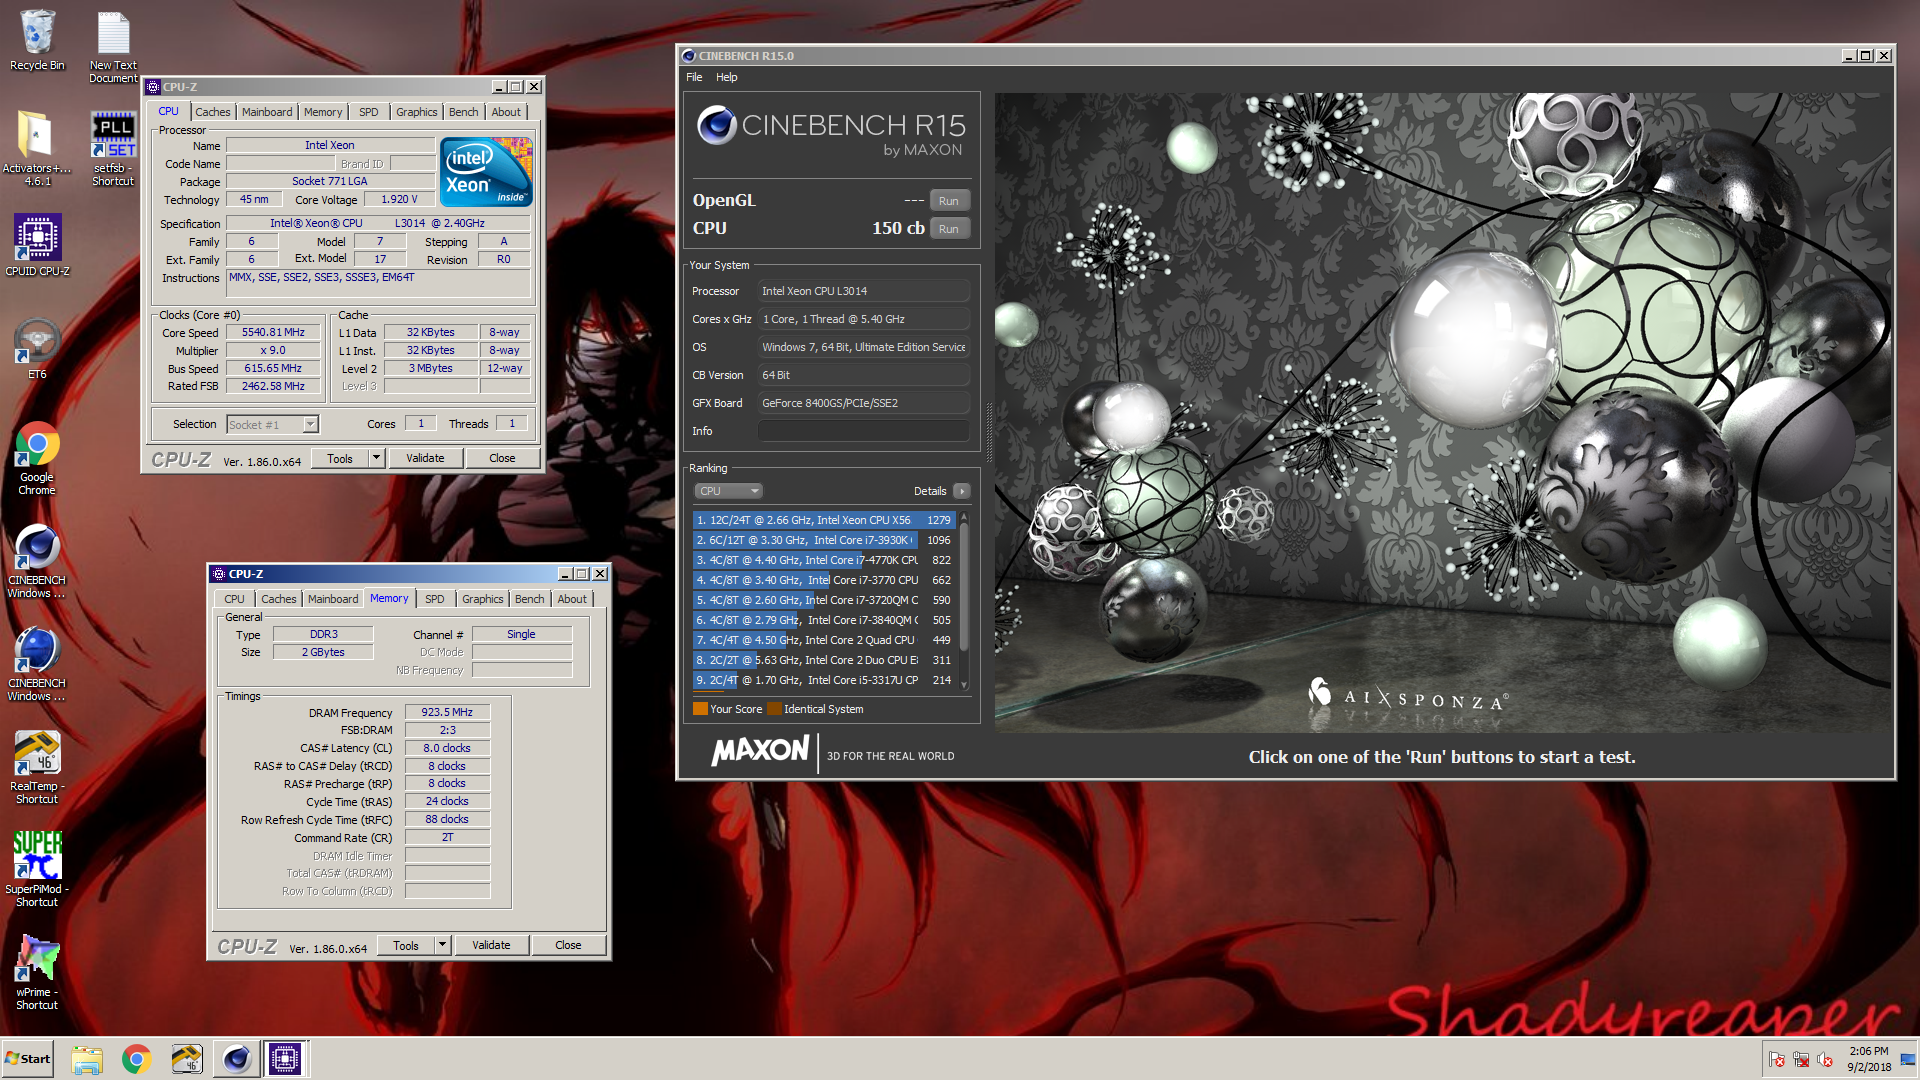Switch to Caches tab in top CPU-Z window
This screenshot has height=1080, width=1920.
tap(212, 112)
